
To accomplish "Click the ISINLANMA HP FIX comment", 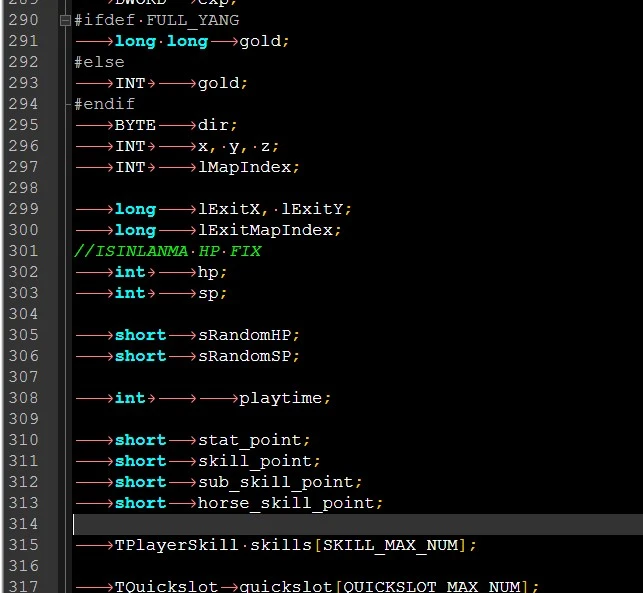I will point(167,251).
